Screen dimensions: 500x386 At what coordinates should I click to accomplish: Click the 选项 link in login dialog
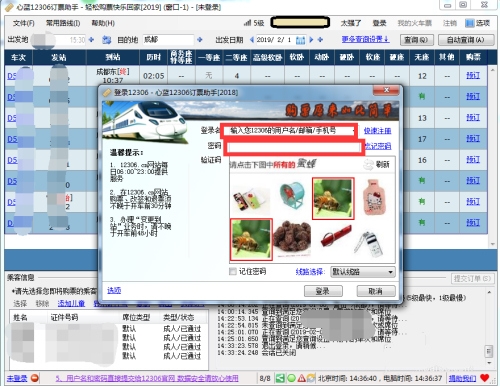[114, 290]
